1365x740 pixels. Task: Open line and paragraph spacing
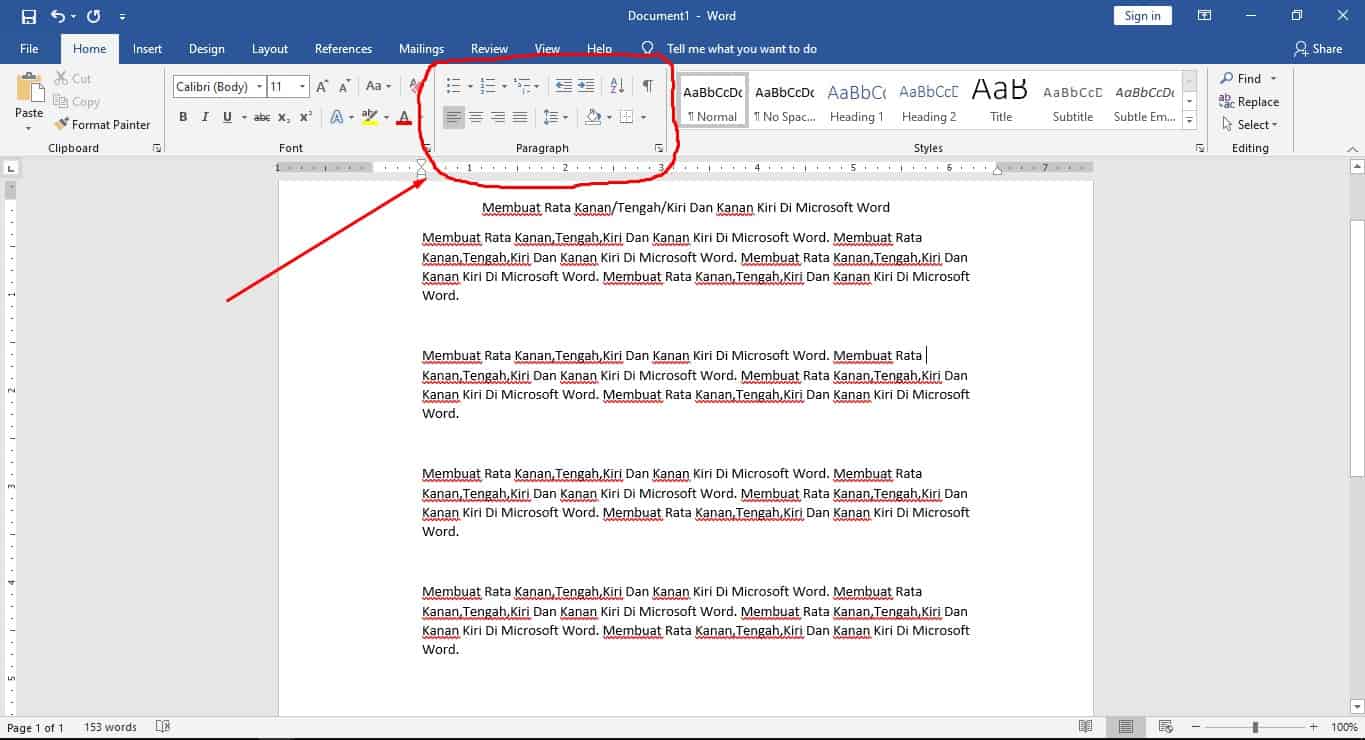point(555,117)
